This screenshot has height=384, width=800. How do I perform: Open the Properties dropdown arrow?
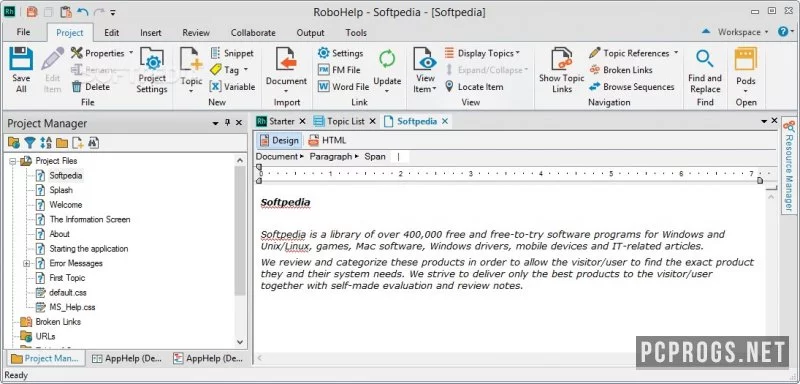click(131, 53)
